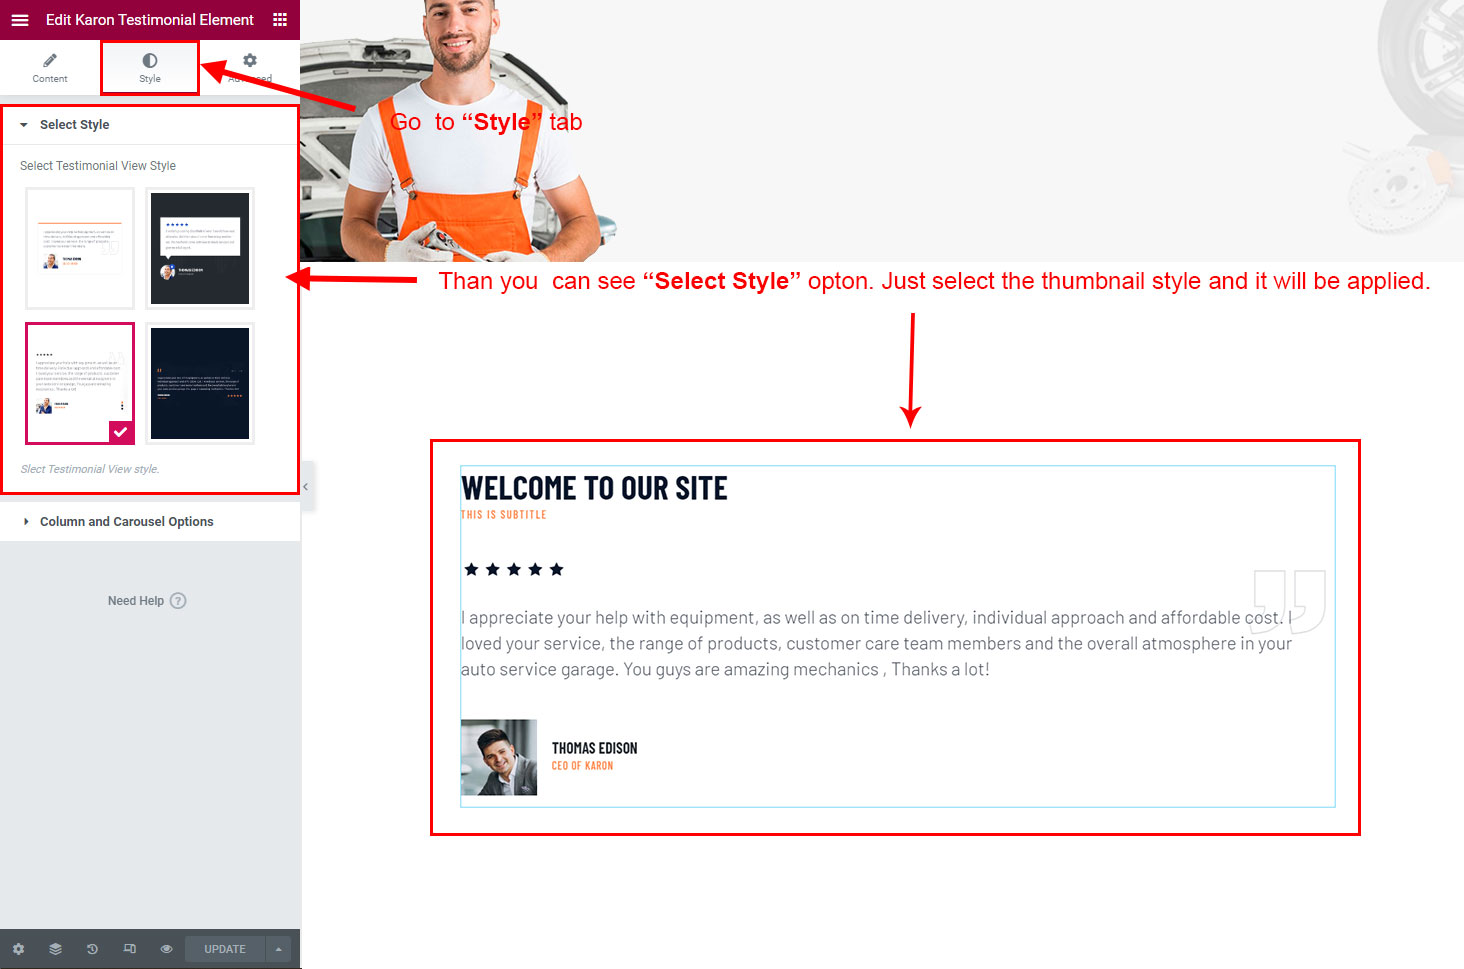Open the History icon in bottom bar
This screenshot has height=969, width=1464.
pyautogui.click(x=92, y=949)
